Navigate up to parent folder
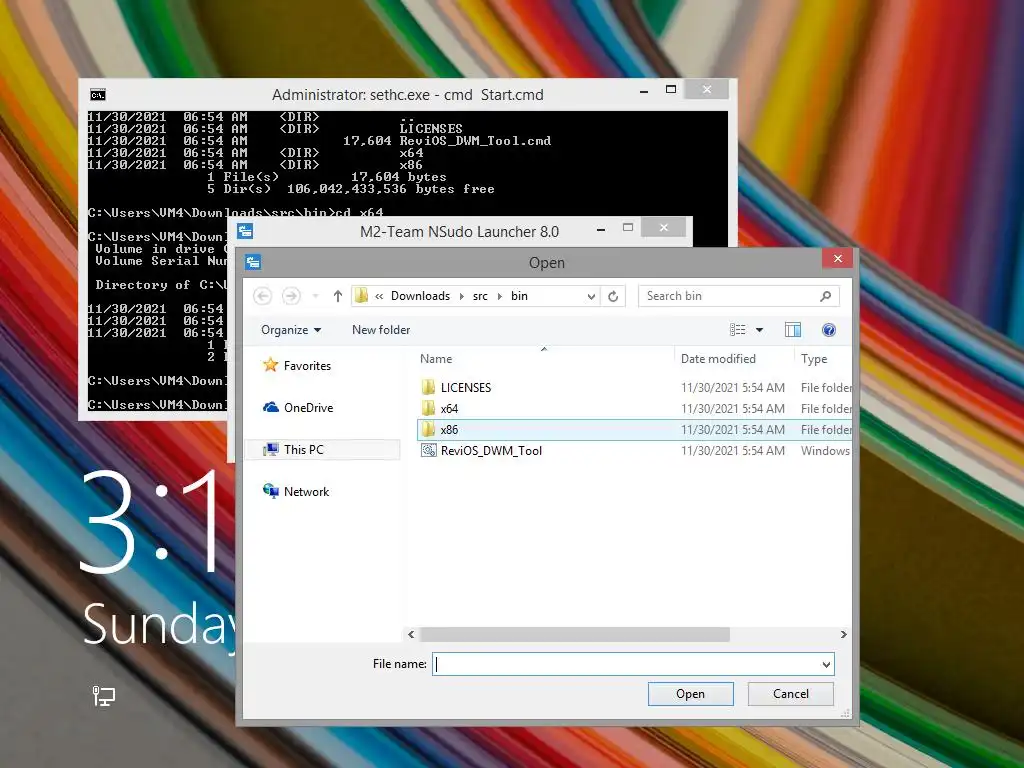1024x768 pixels. pos(338,296)
